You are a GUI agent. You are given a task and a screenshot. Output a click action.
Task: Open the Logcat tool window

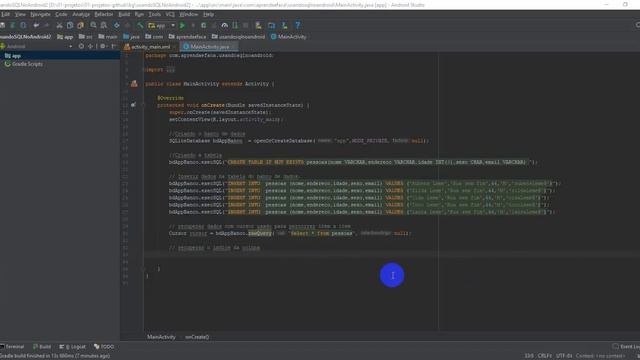click(x=73, y=347)
